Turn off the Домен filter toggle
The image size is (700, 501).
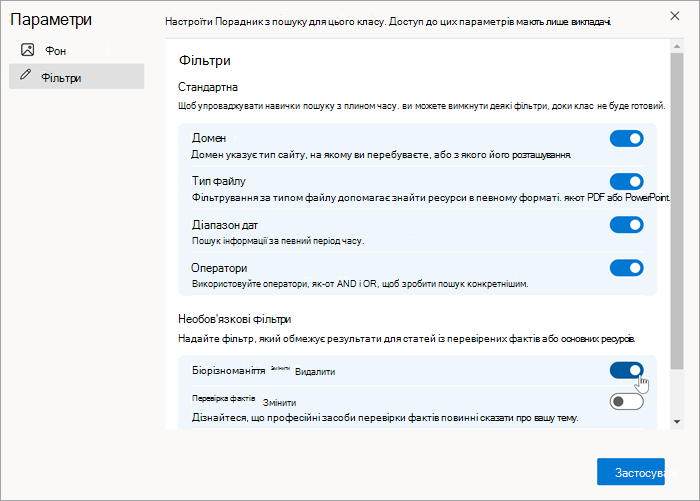click(626, 138)
